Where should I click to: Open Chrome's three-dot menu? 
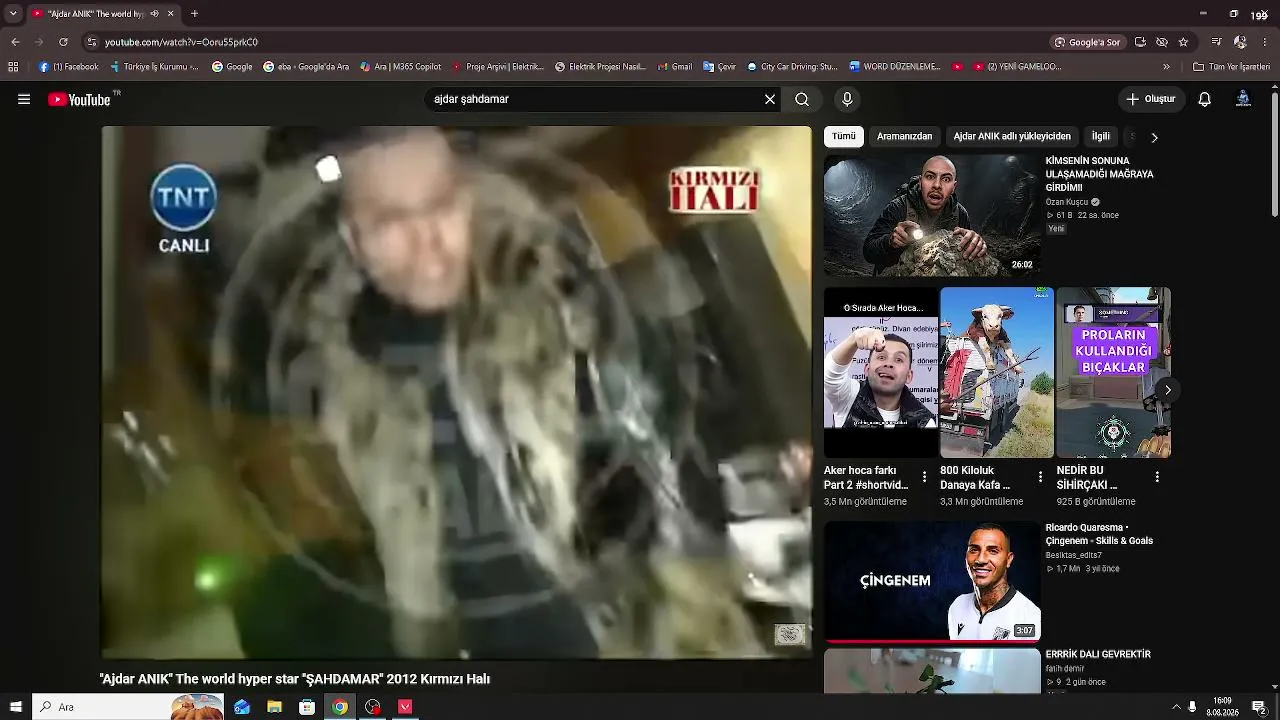point(1265,42)
